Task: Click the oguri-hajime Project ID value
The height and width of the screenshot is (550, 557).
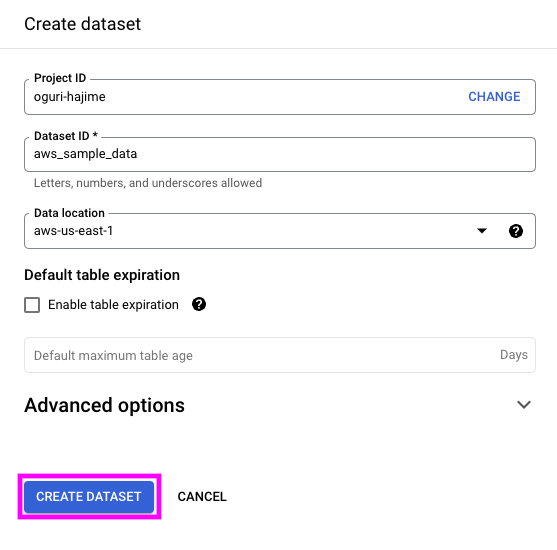Action: pyautogui.click(x=70, y=97)
